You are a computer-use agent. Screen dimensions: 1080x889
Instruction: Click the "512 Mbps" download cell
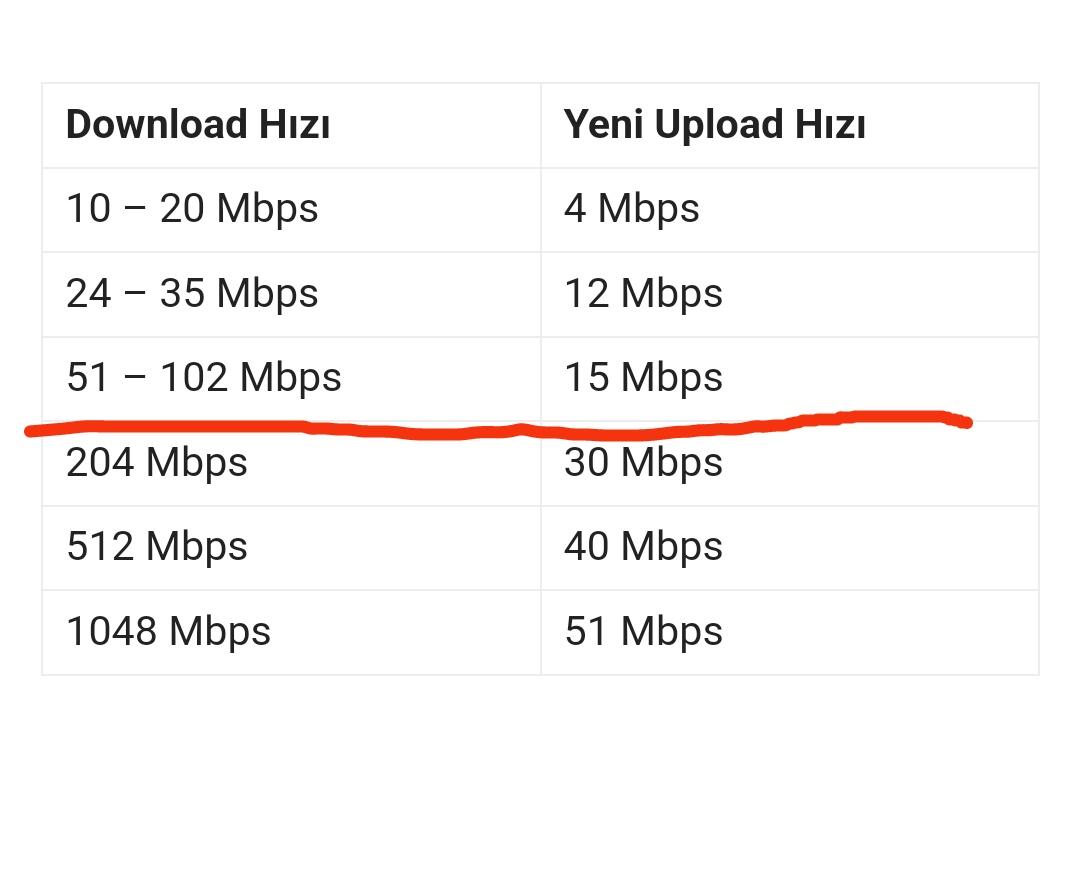157,547
